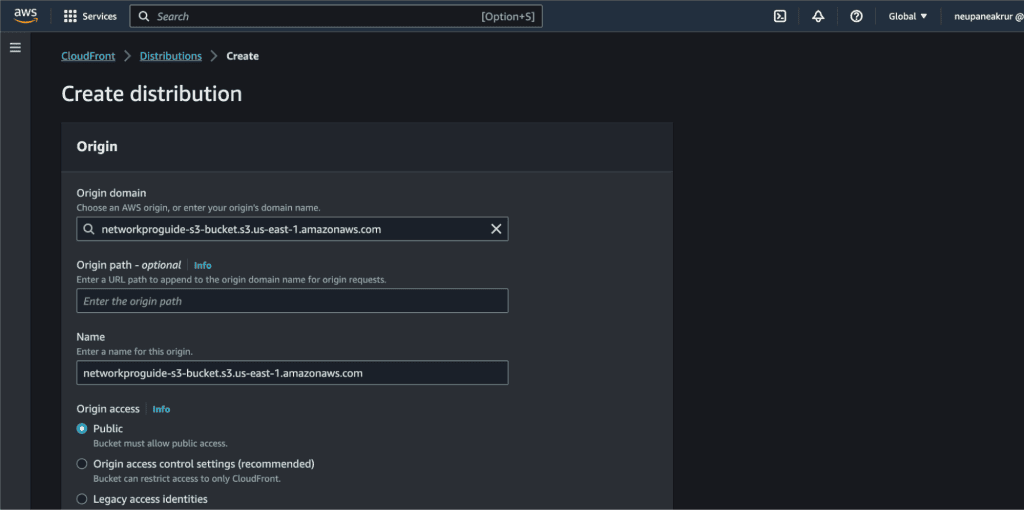This screenshot has height=510, width=1024.
Task: Clear the origin domain with X icon
Action: (496, 229)
